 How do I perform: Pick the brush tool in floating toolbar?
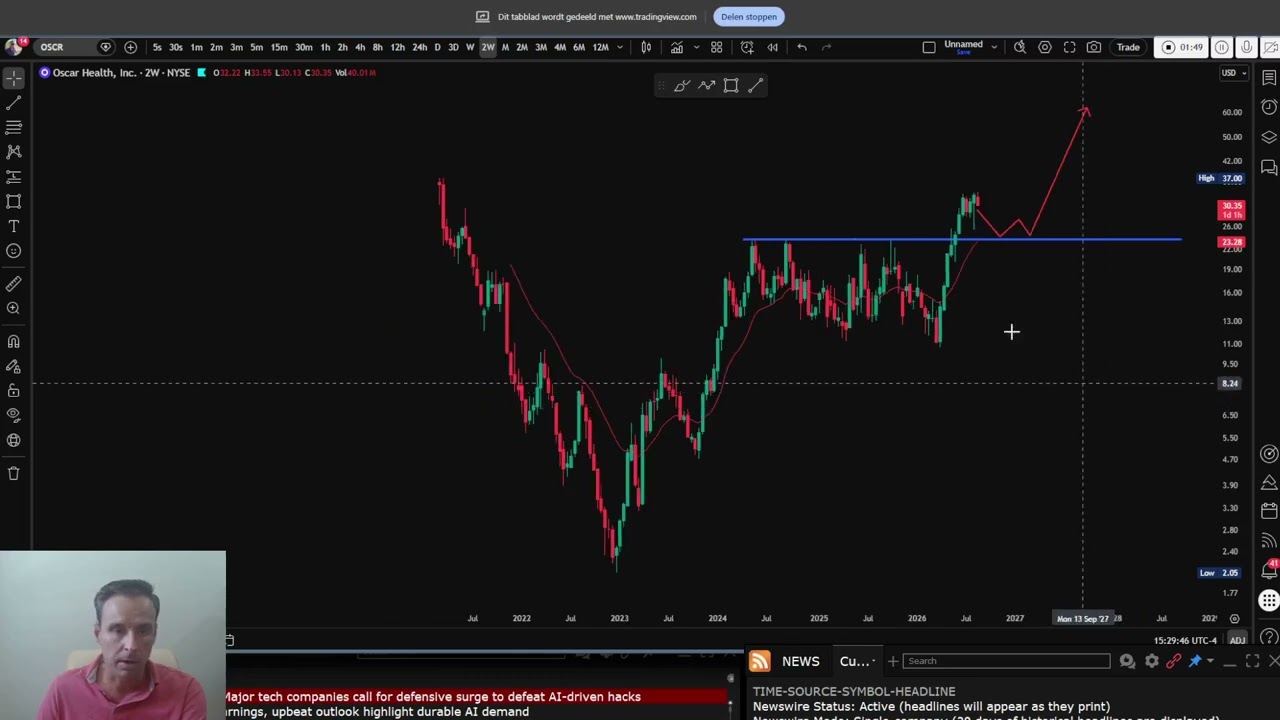[x=682, y=86]
